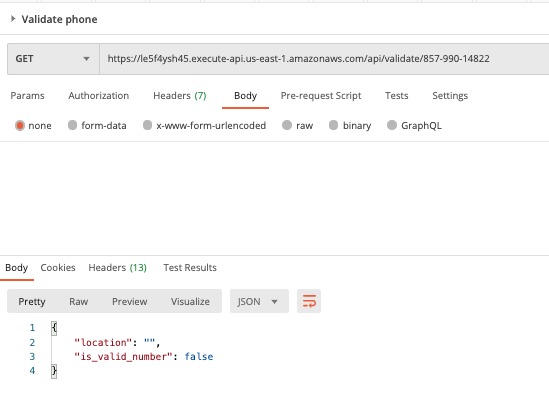Select the form-data radio button
The width and height of the screenshot is (549, 410).
(x=72, y=125)
